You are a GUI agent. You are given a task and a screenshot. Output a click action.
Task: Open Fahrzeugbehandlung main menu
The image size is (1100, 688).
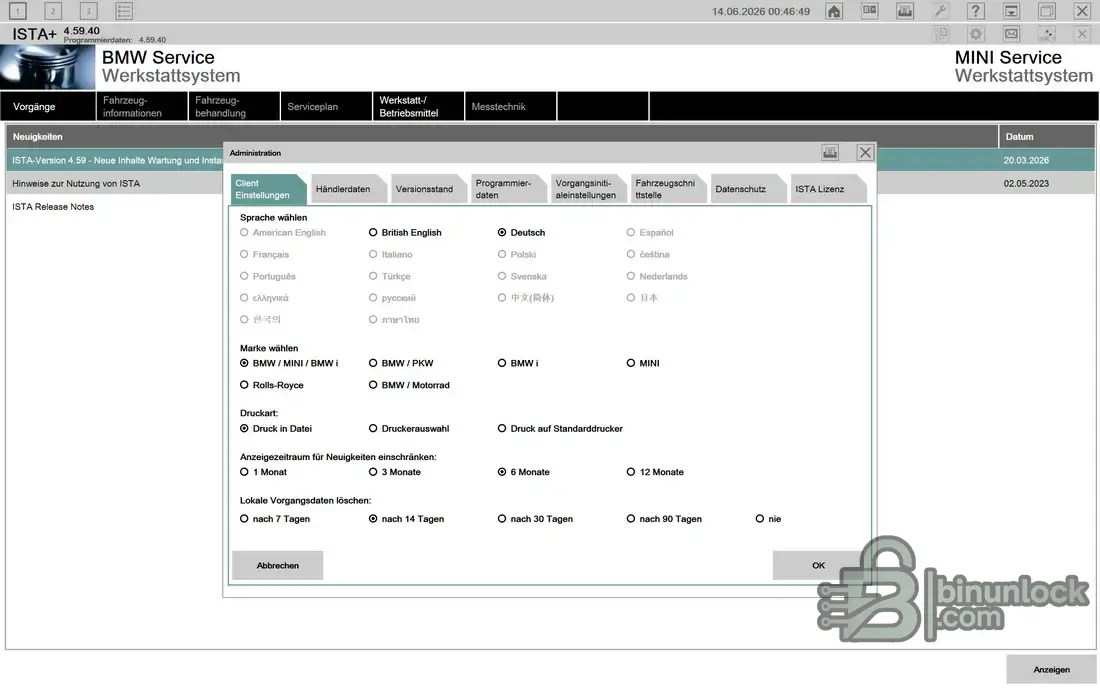[234, 107]
